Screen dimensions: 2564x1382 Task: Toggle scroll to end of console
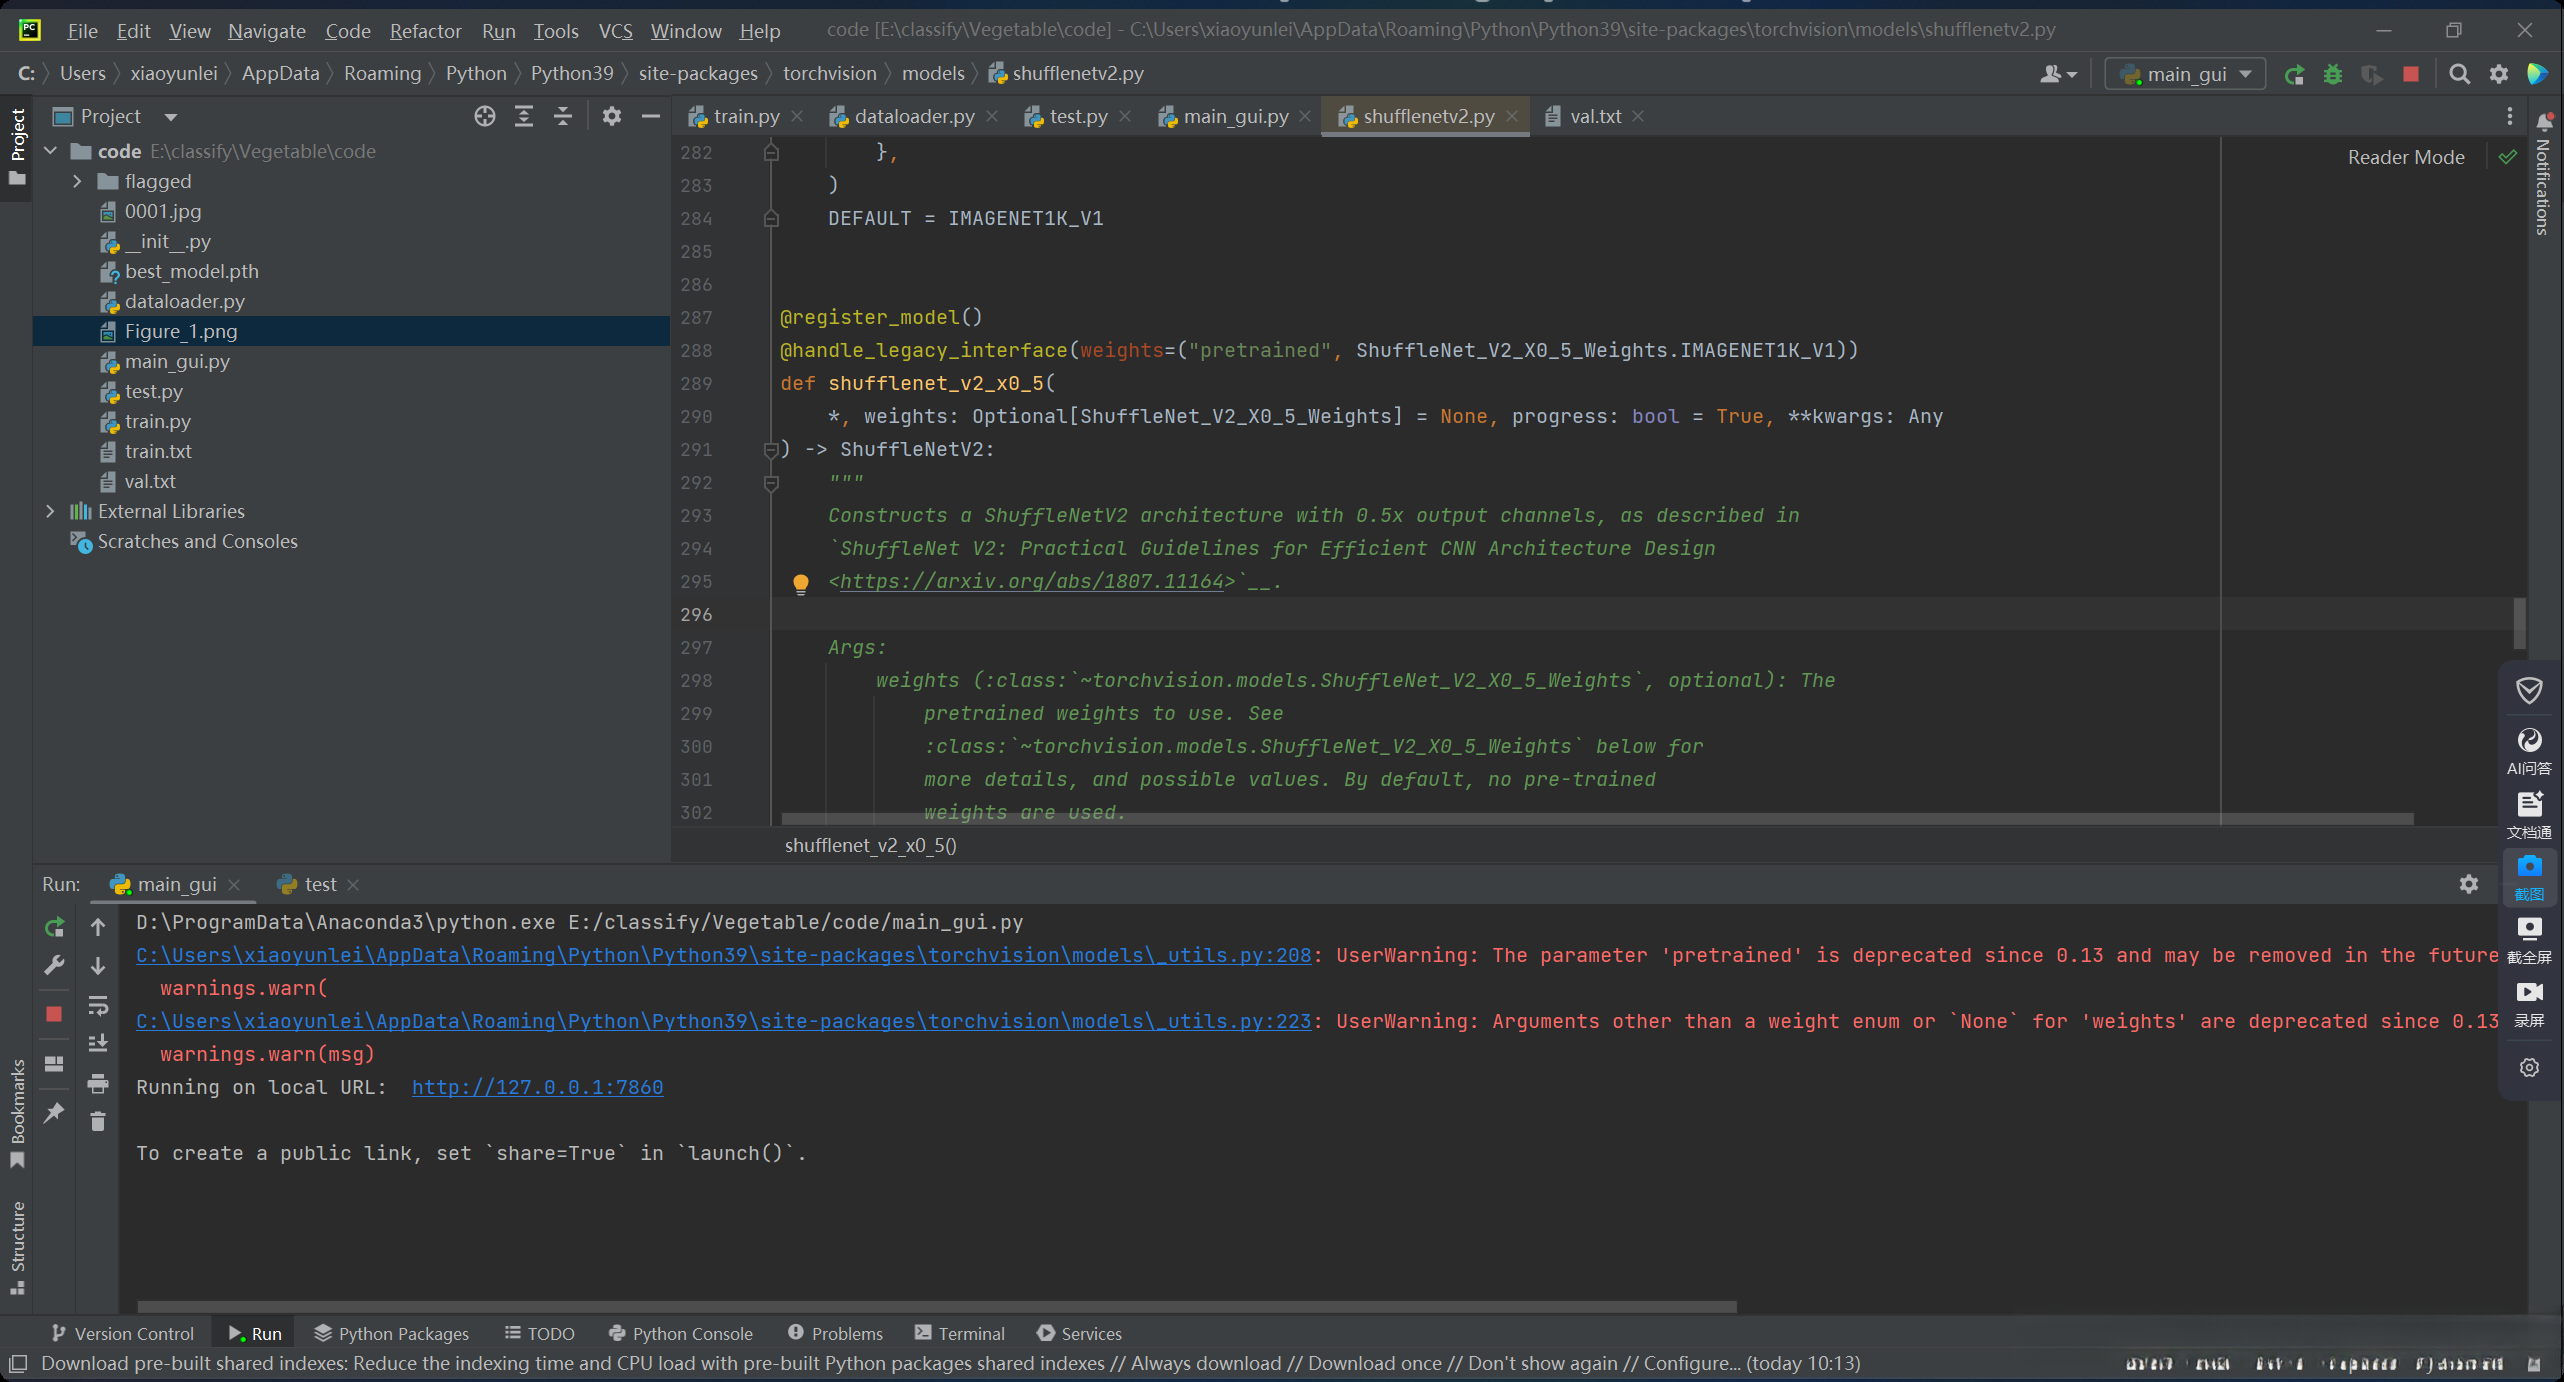click(98, 1044)
